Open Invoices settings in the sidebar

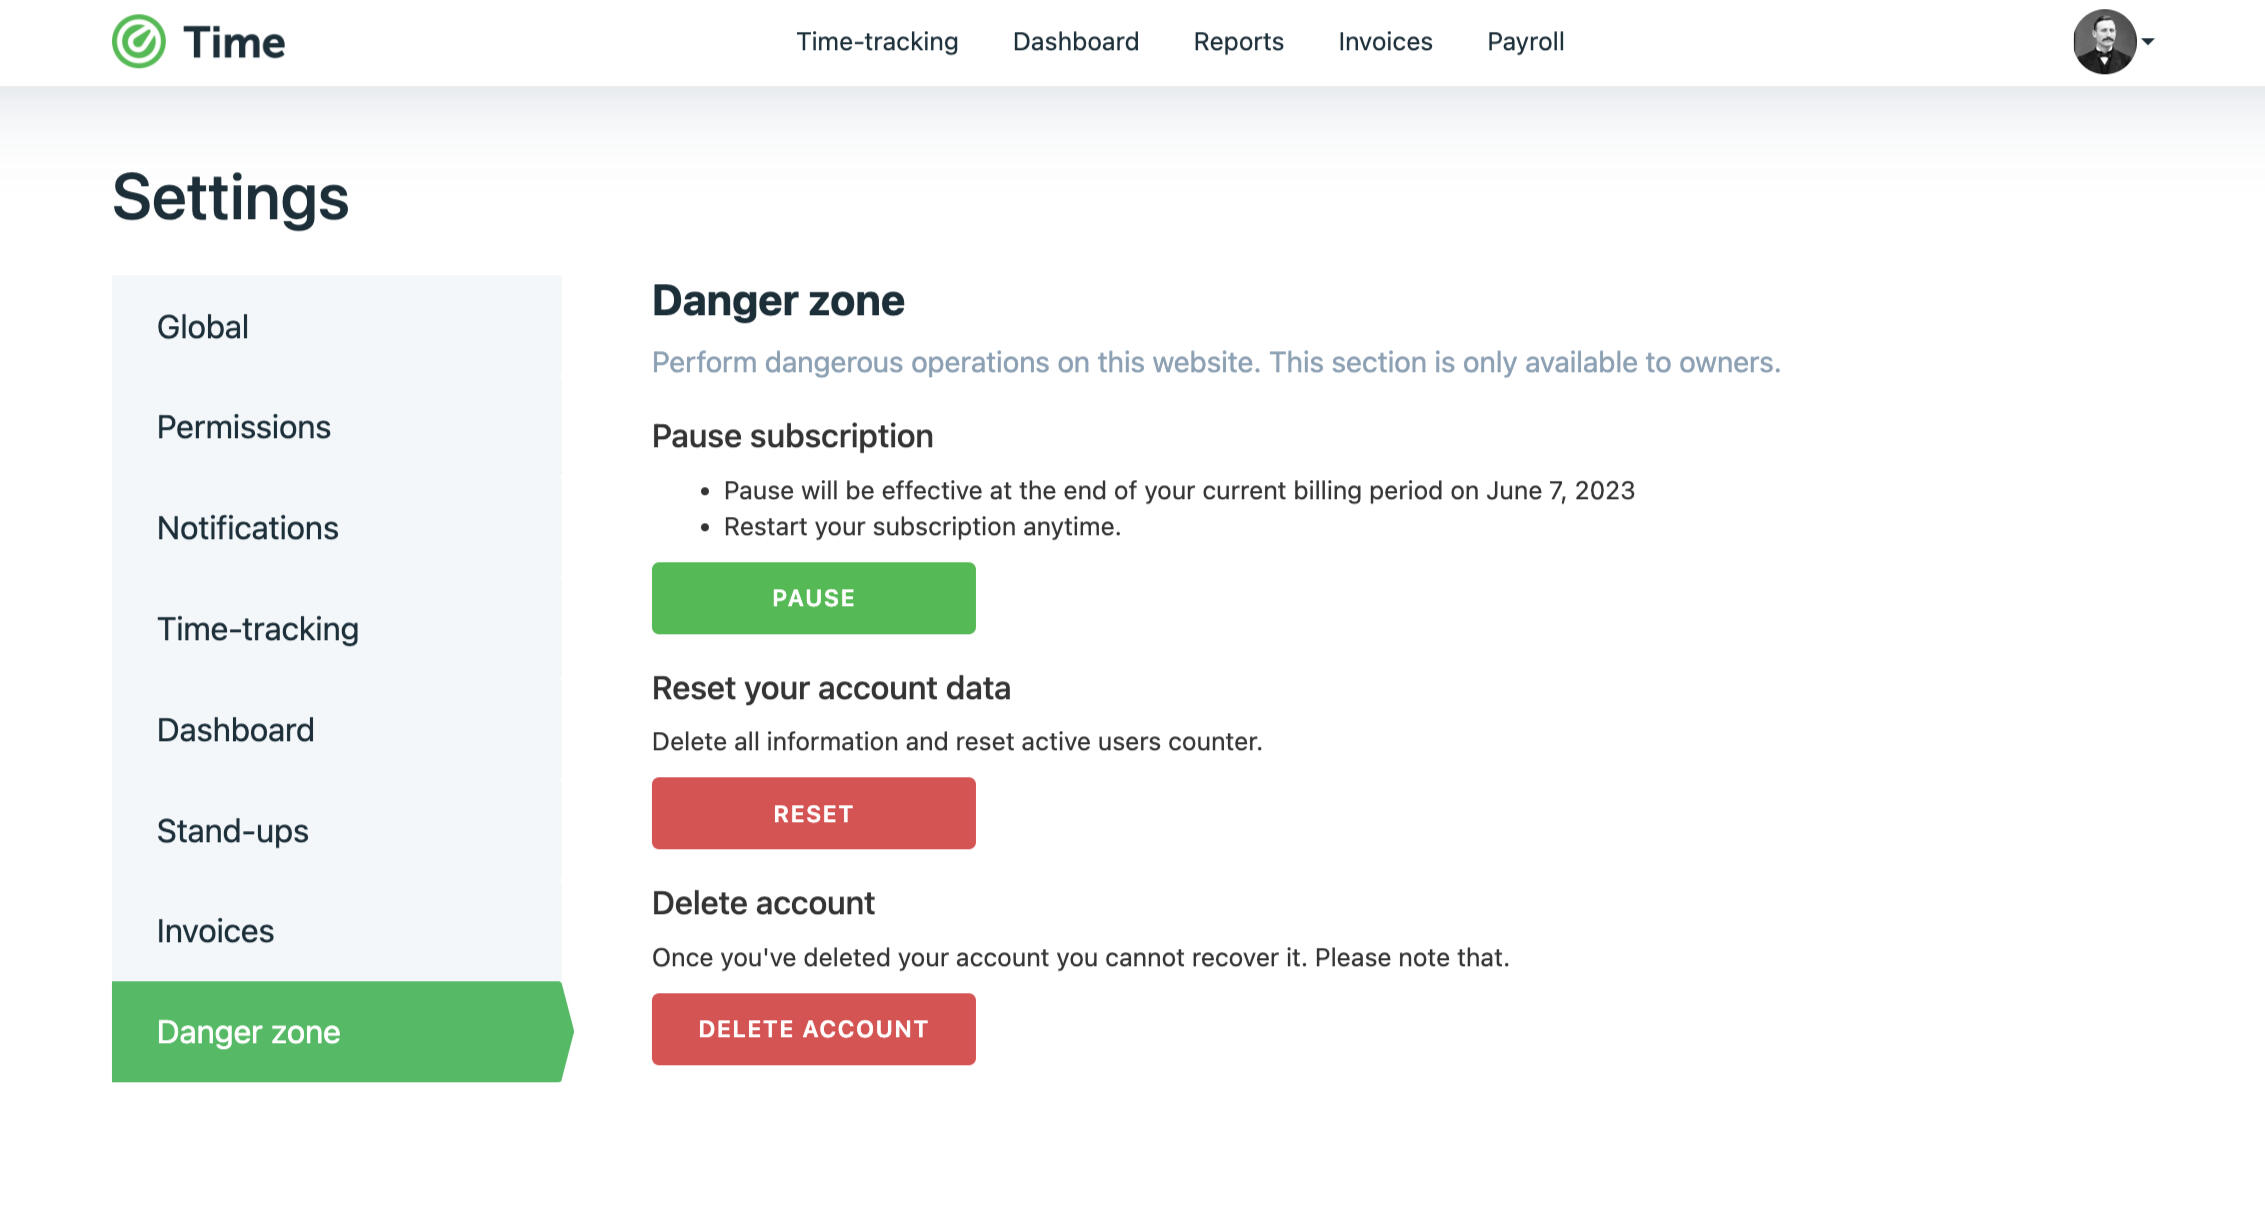pyautogui.click(x=215, y=931)
